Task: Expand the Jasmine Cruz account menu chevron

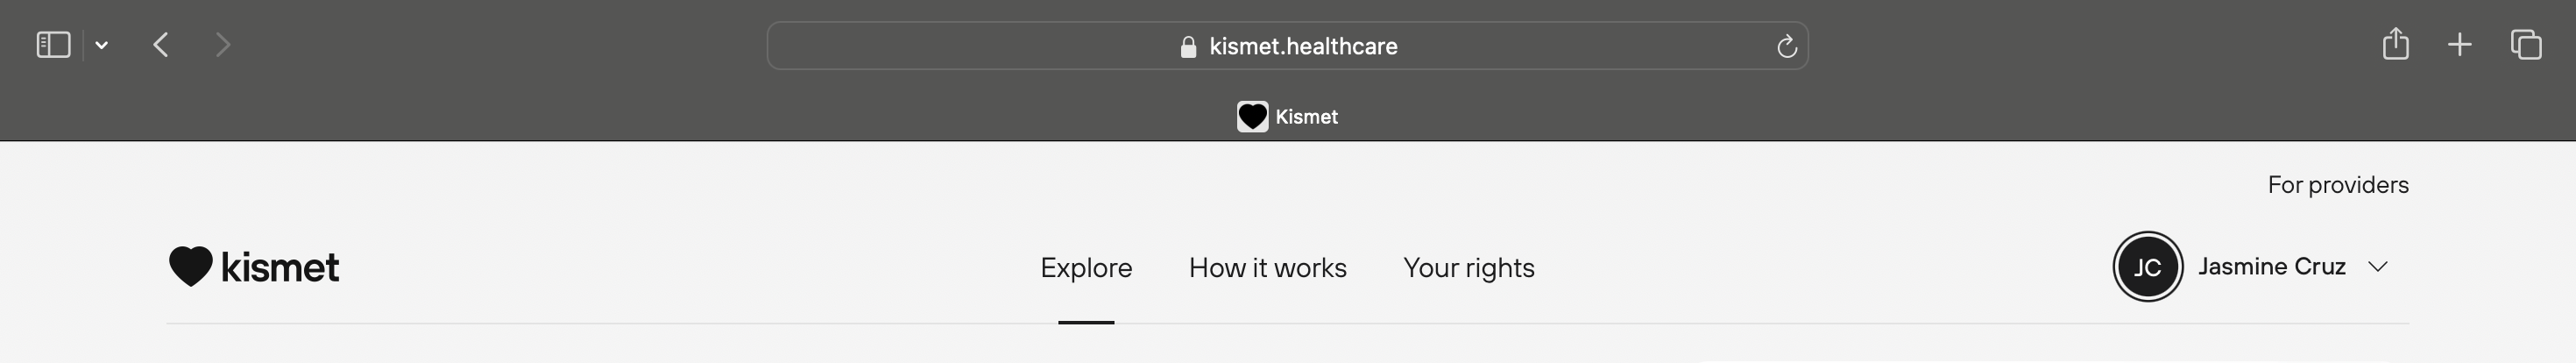Action: tap(2378, 267)
